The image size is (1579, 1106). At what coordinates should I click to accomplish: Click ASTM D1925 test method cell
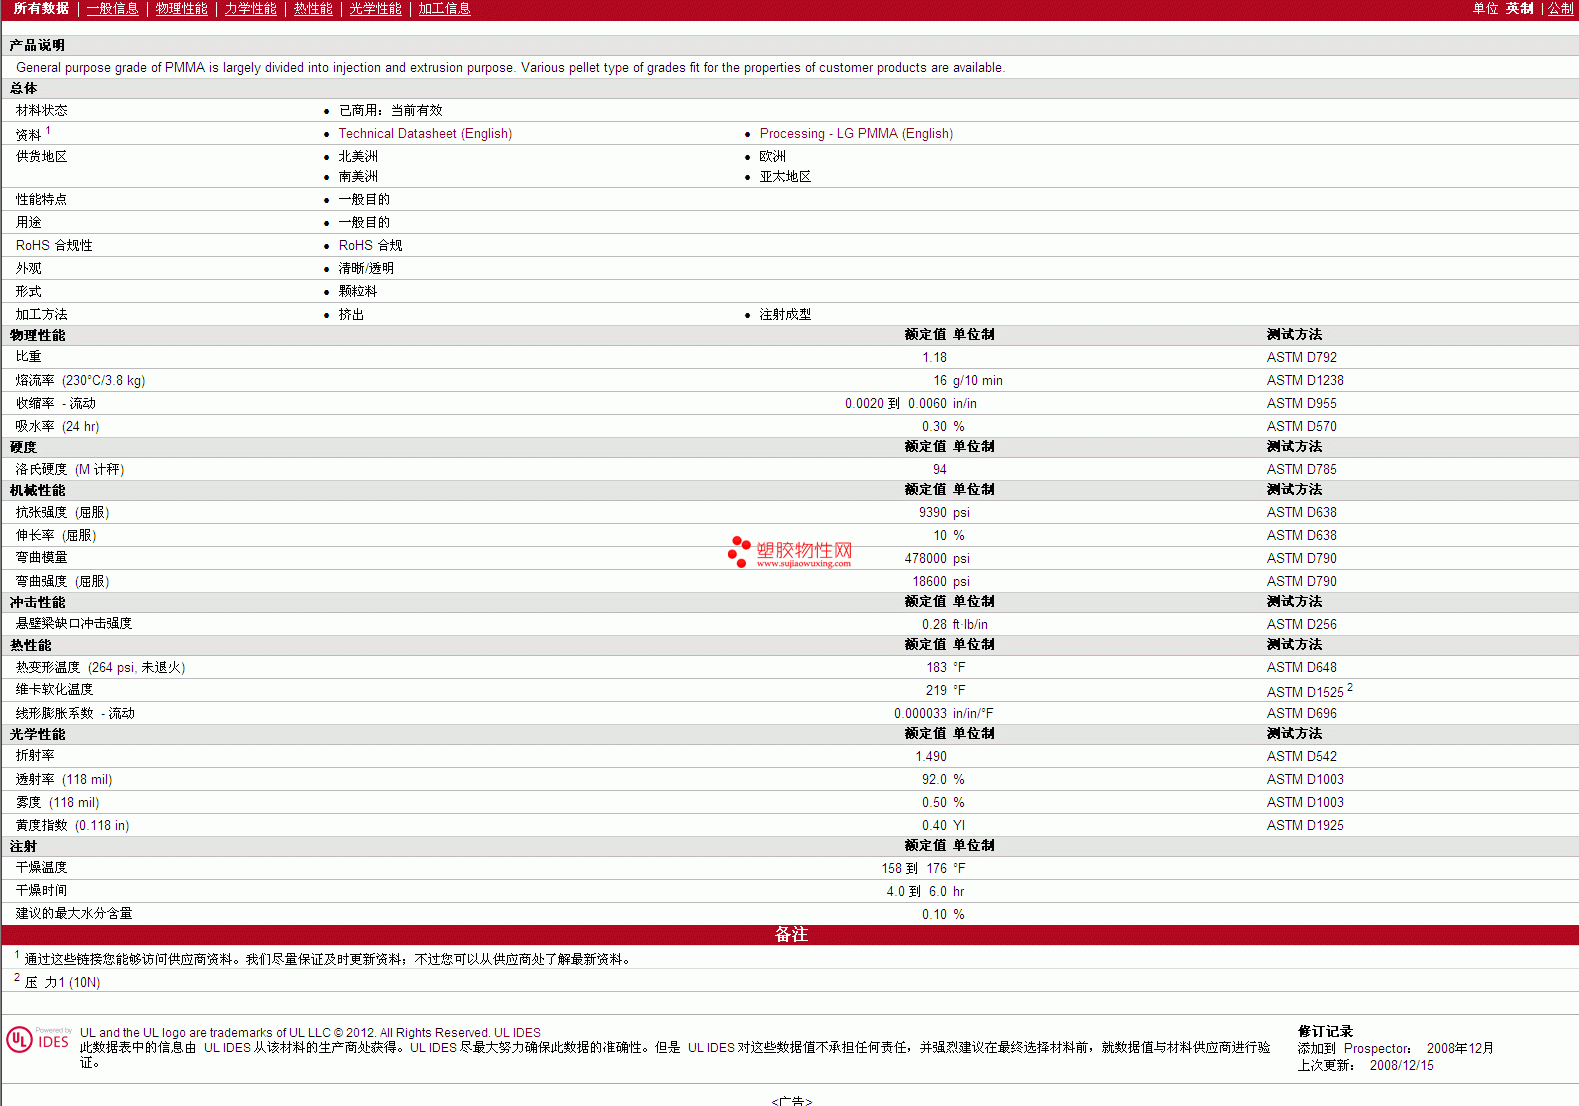coord(1305,826)
